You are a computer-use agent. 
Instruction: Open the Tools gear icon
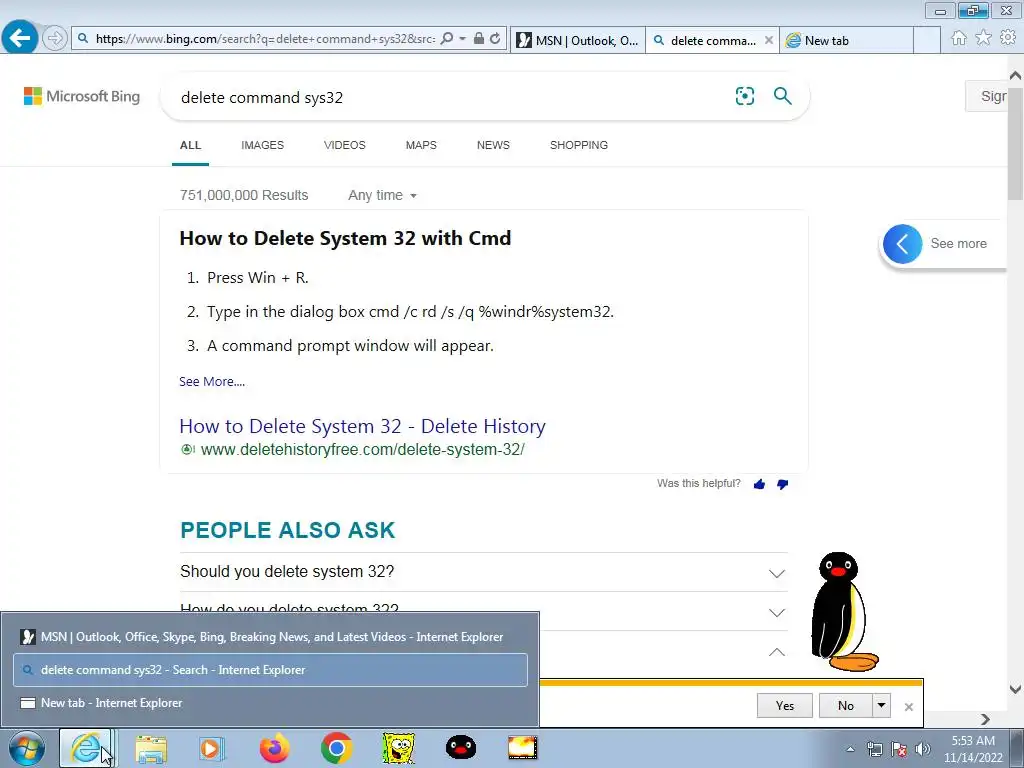(1008, 38)
